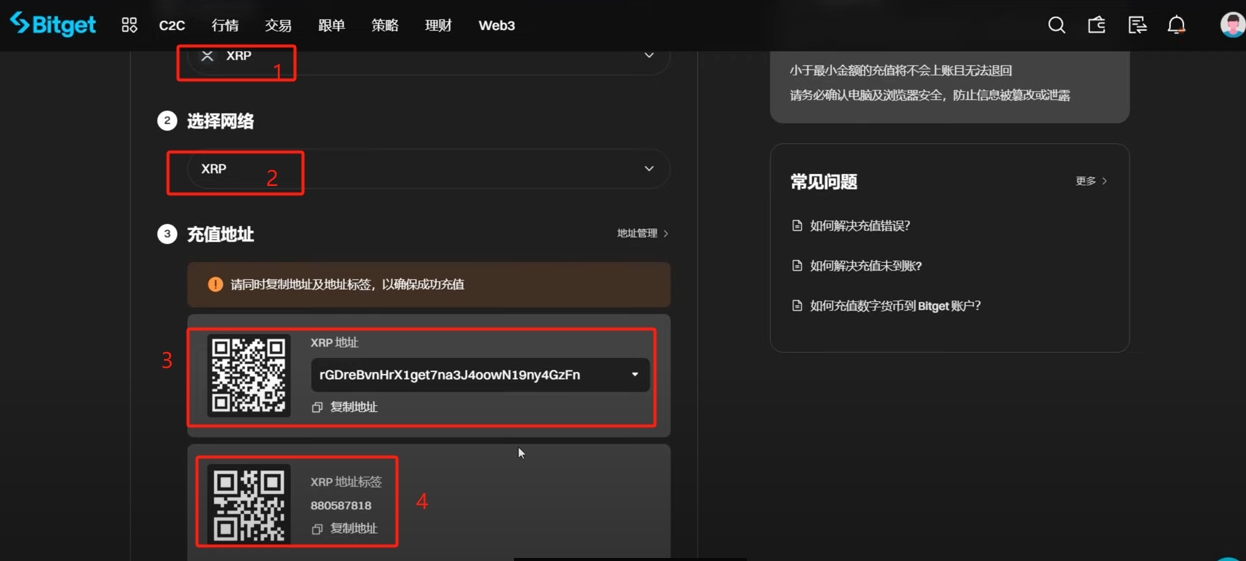This screenshot has width=1246, height=561.
Task: Click the 小于最小金额的充值 notice text
Action: 901,70
